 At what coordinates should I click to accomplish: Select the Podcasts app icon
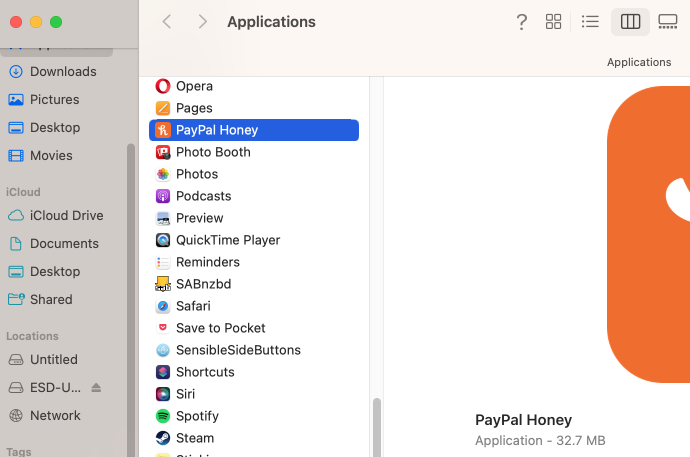[163, 196]
